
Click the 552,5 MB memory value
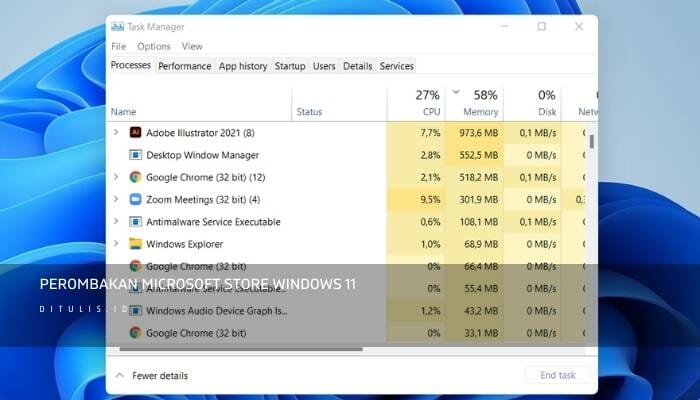[x=479, y=155]
